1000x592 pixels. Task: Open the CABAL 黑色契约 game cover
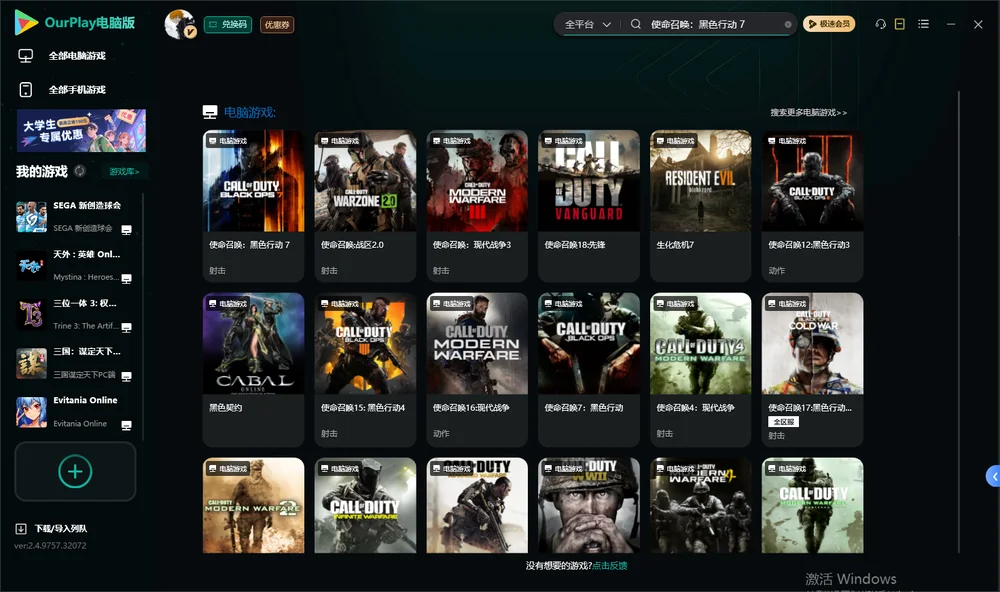[254, 343]
